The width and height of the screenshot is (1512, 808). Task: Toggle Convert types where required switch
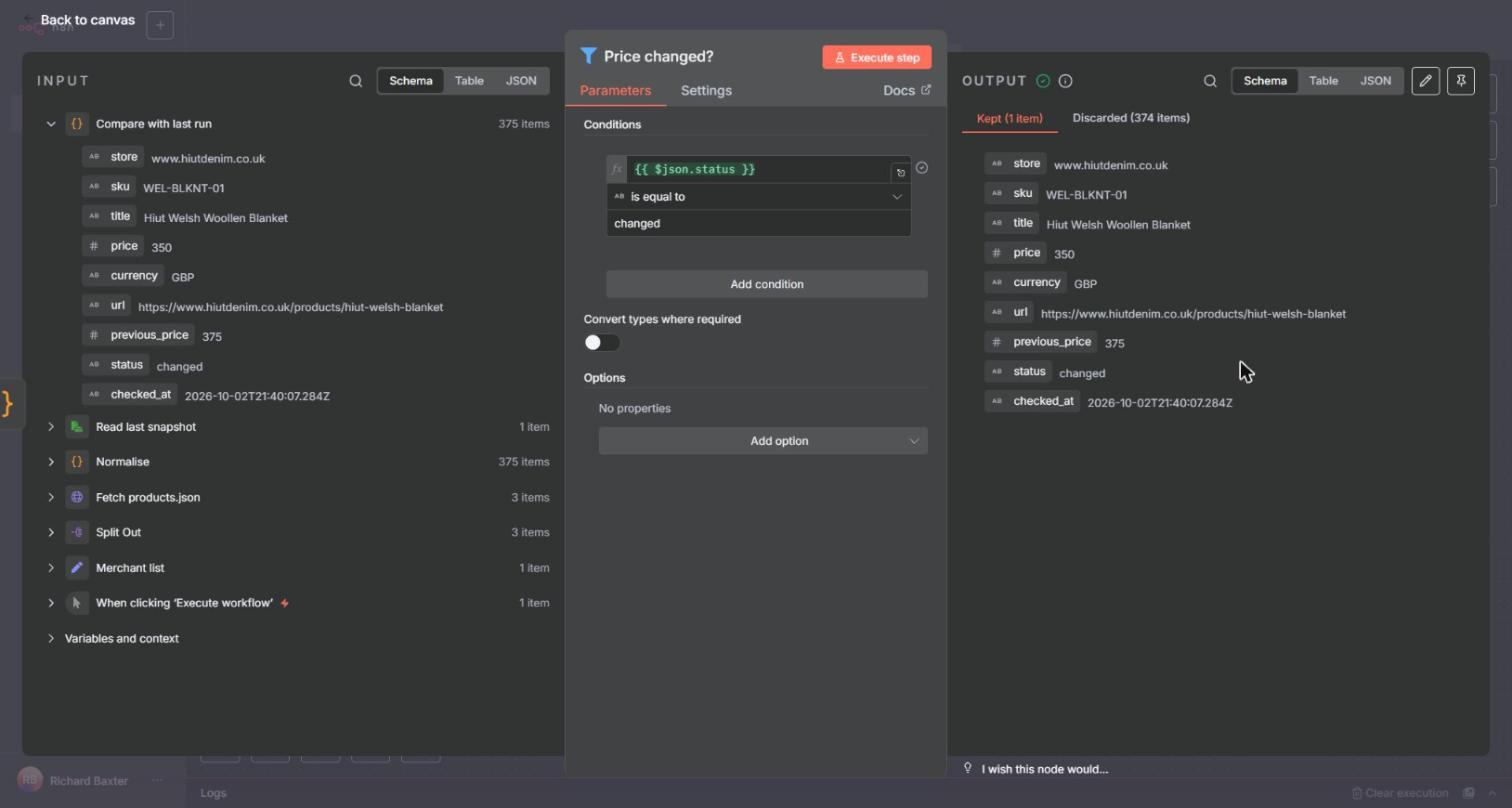pos(602,343)
